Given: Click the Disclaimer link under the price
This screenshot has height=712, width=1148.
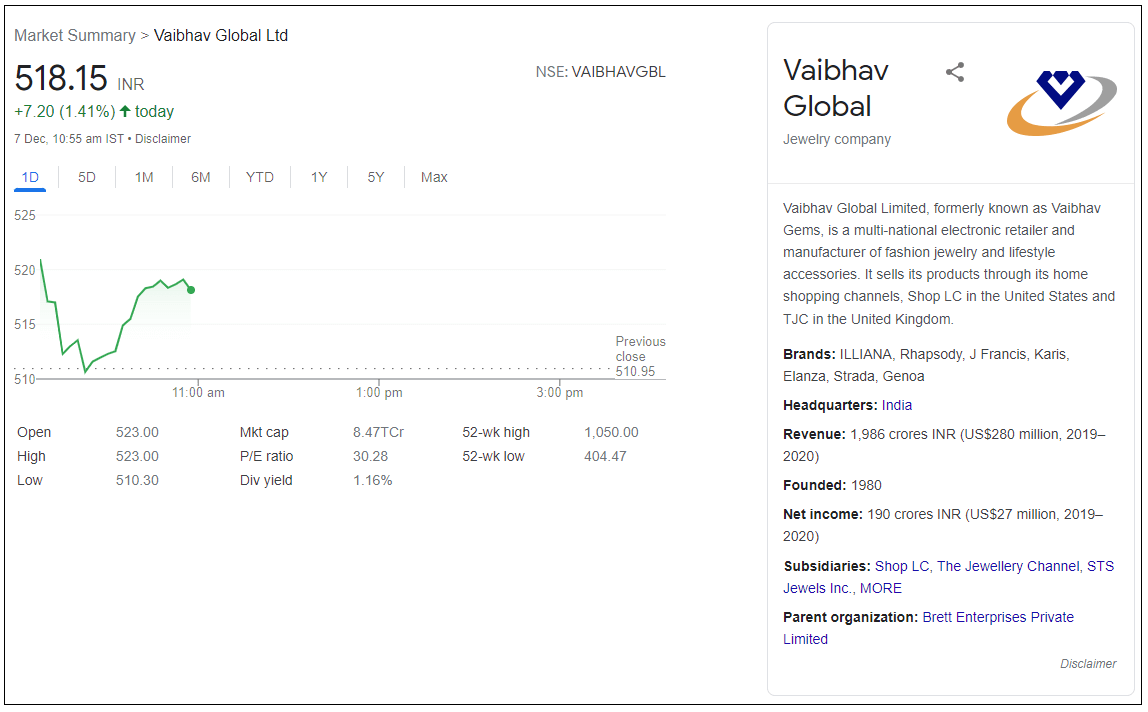Looking at the screenshot, I should click(163, 138).
